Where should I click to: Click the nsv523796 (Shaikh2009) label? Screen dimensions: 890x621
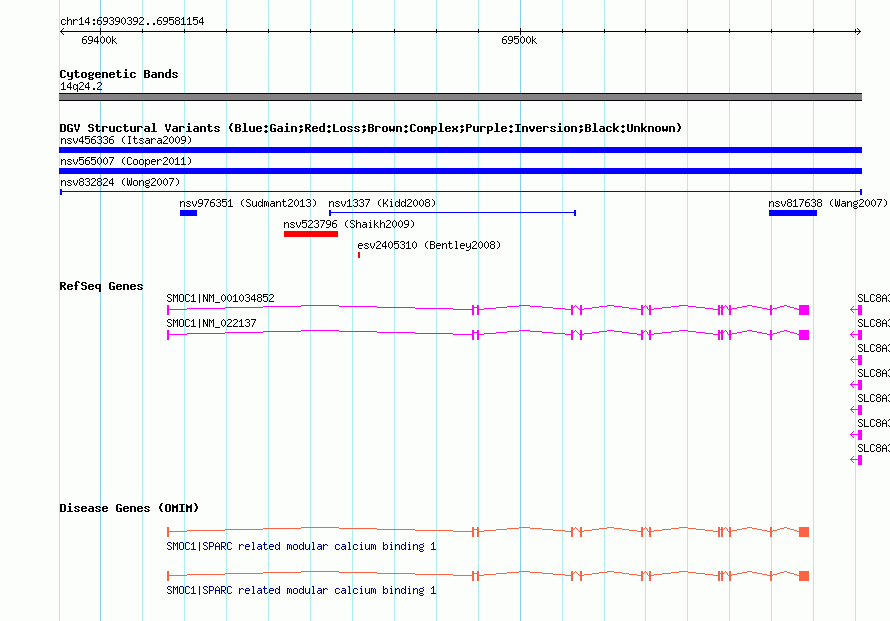349,224
